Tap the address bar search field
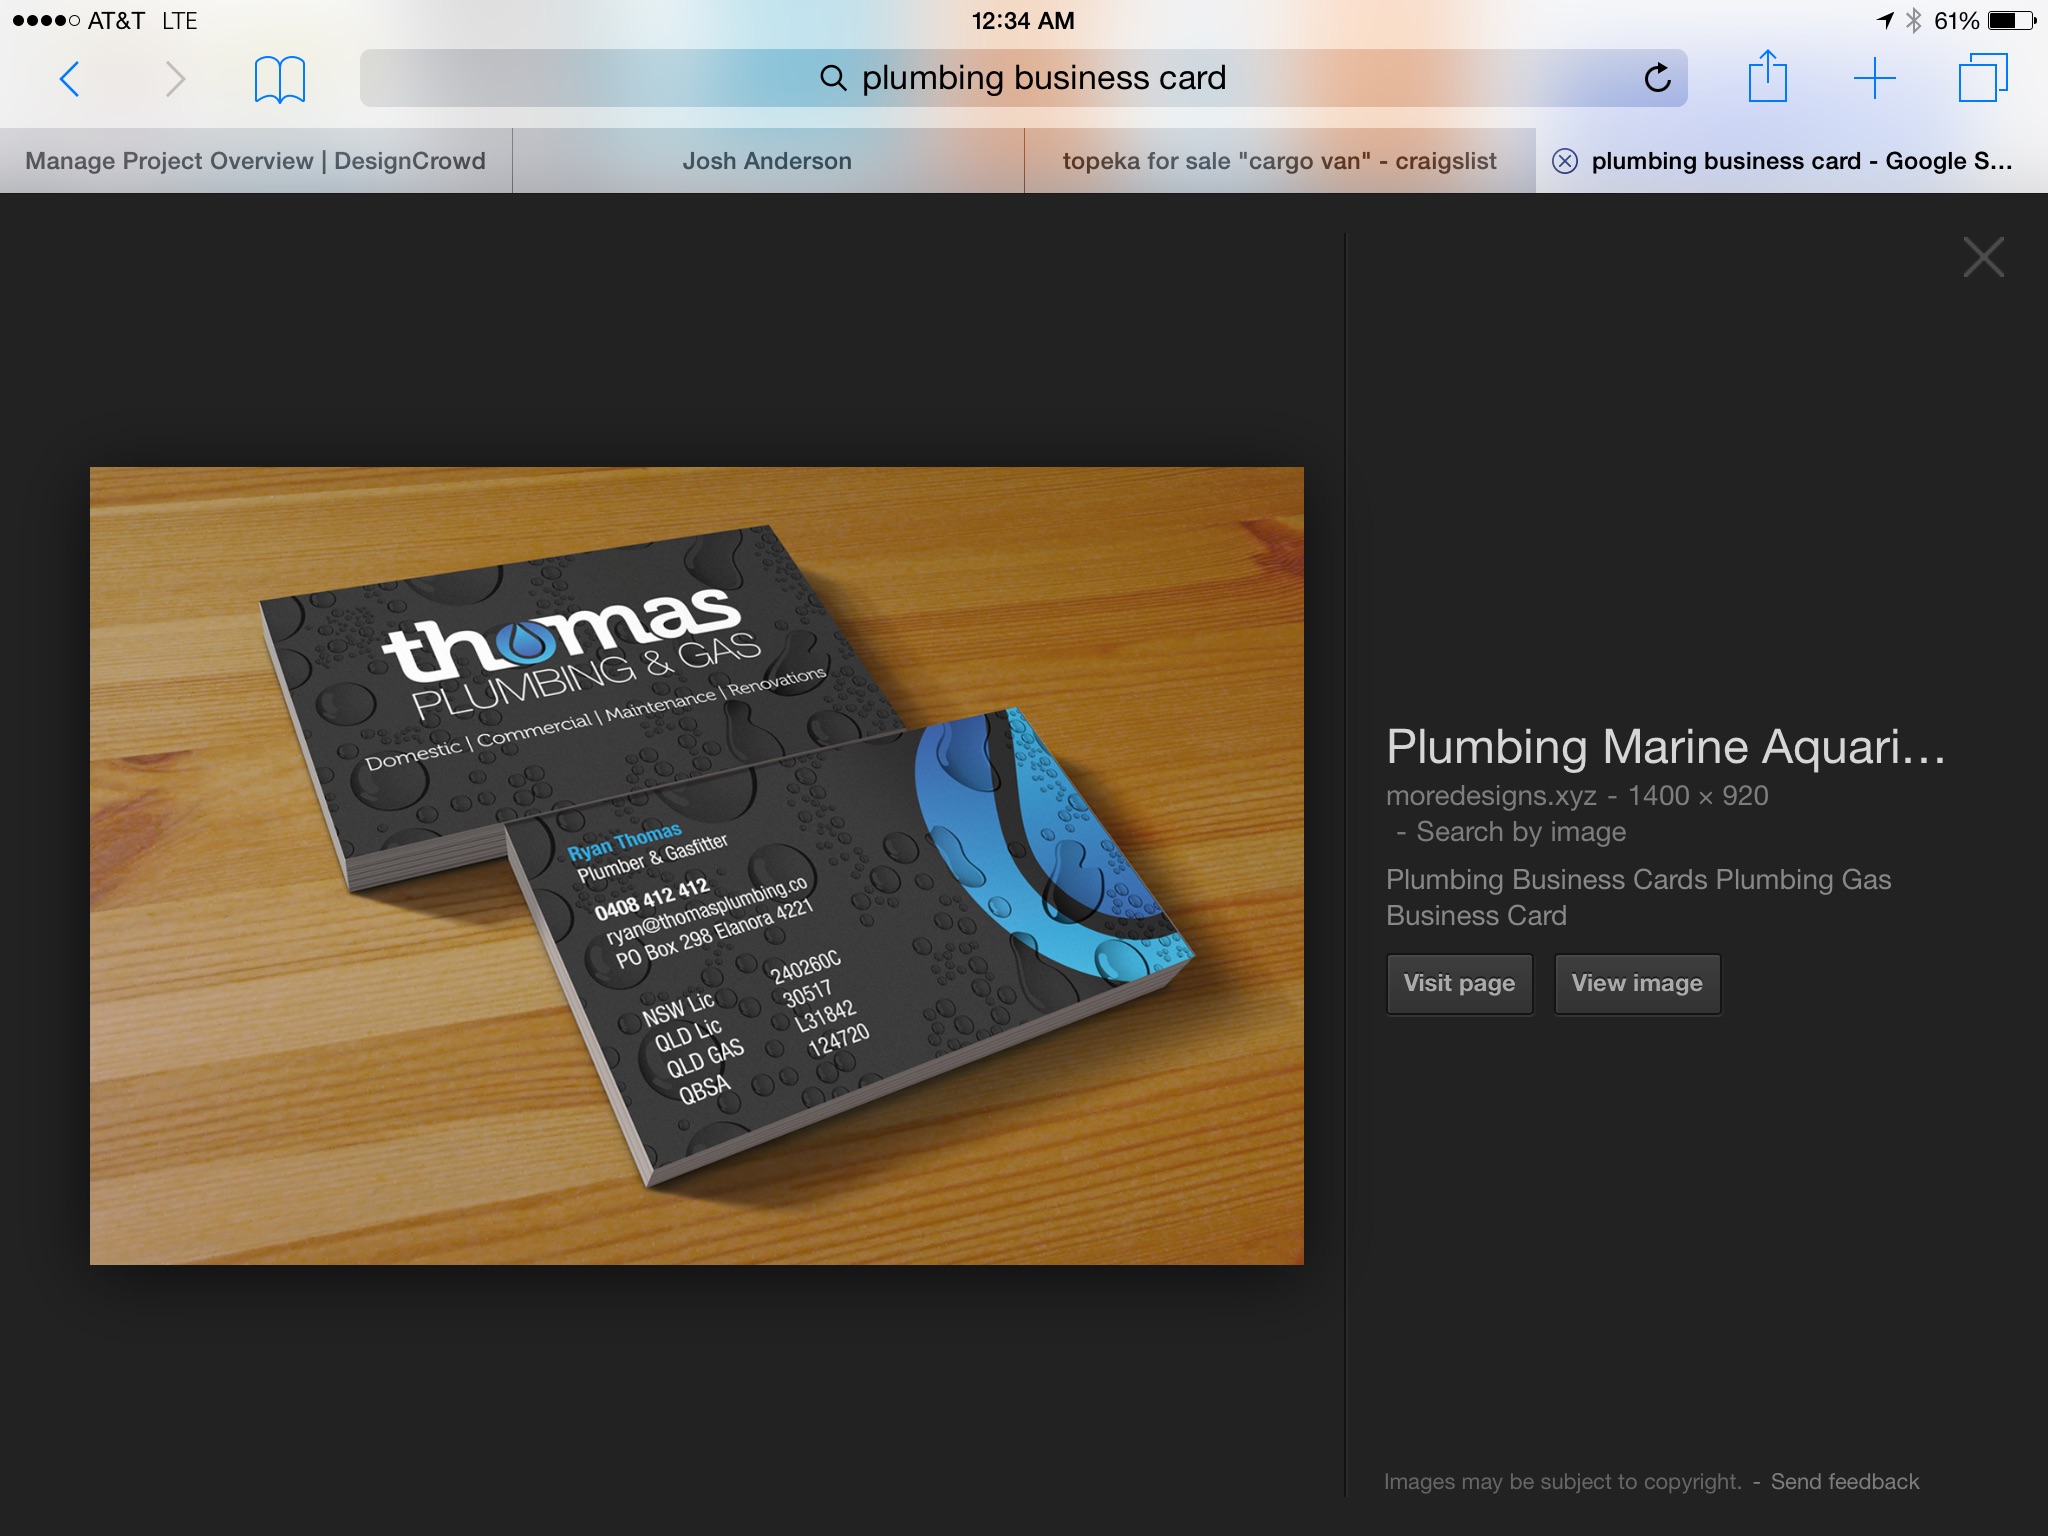 click(x=1023, y=78)
